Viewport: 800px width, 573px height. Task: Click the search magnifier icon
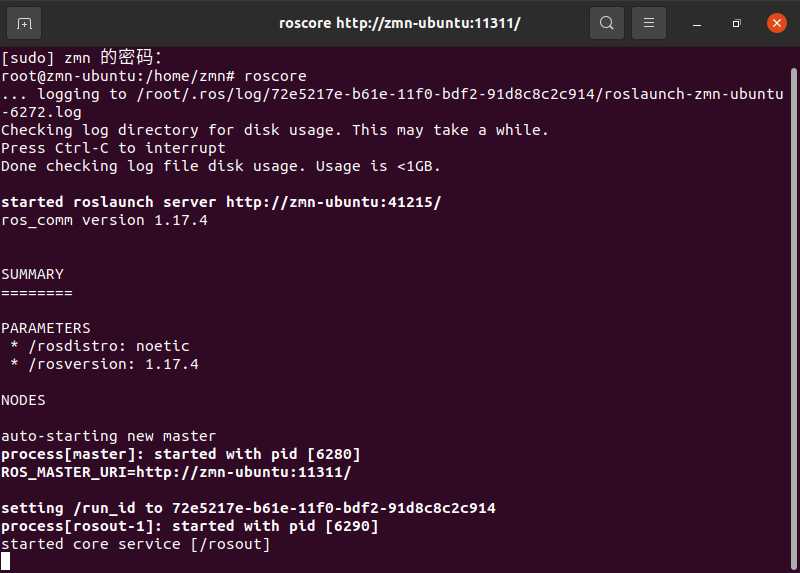606,23
